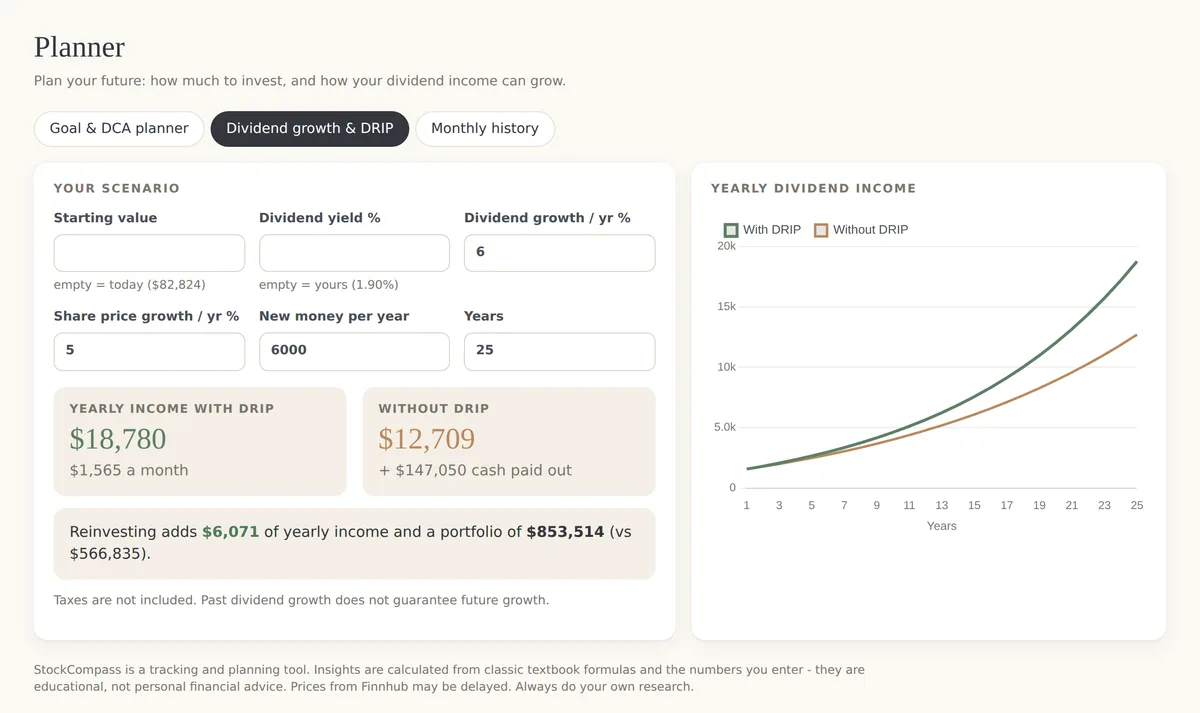The width and height of the screenshot is (1200, 713).
Task: Focus the Dividend yield % field
Action: 354,253
